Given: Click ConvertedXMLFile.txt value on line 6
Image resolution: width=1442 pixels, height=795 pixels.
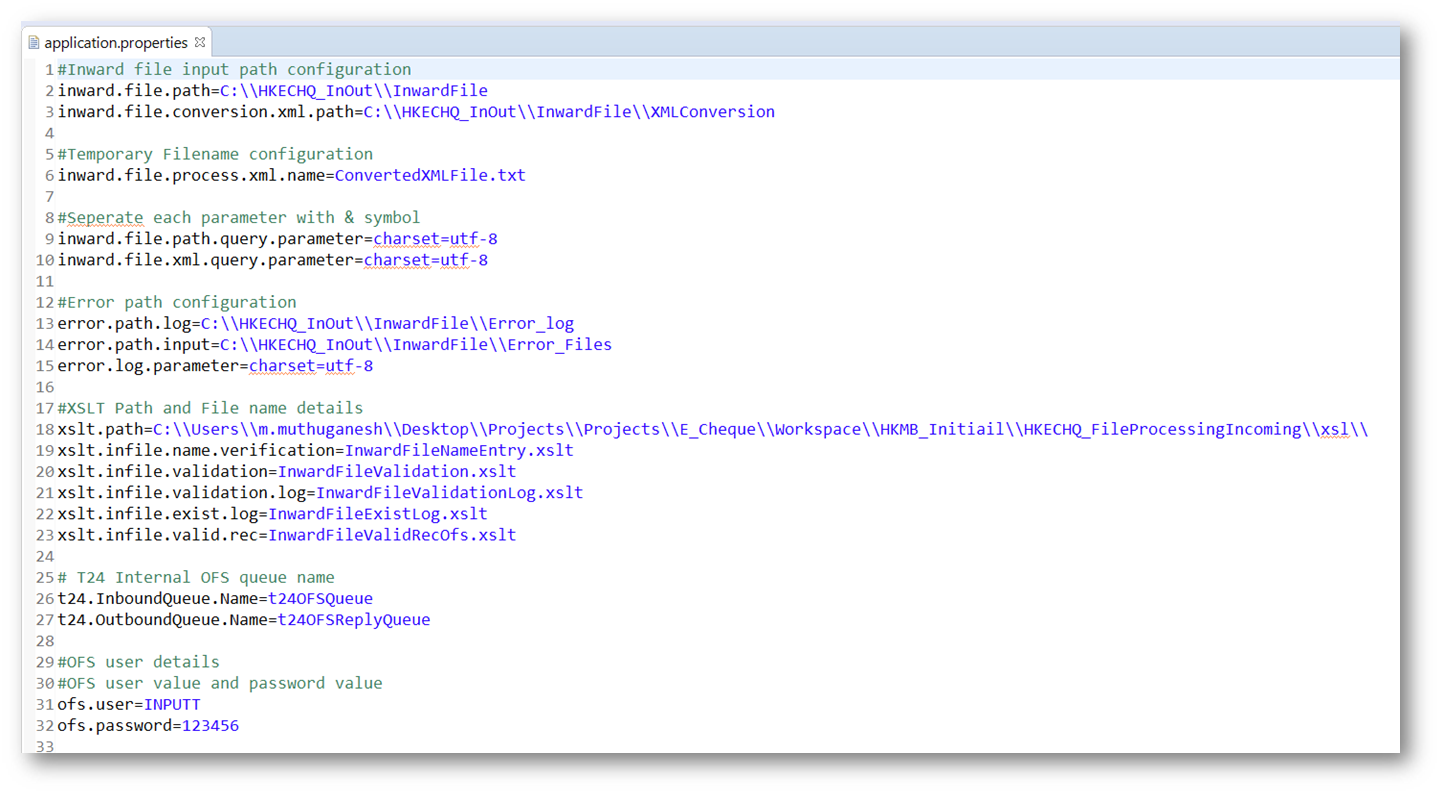Looking at the screenshot, I should coord(429,176).
